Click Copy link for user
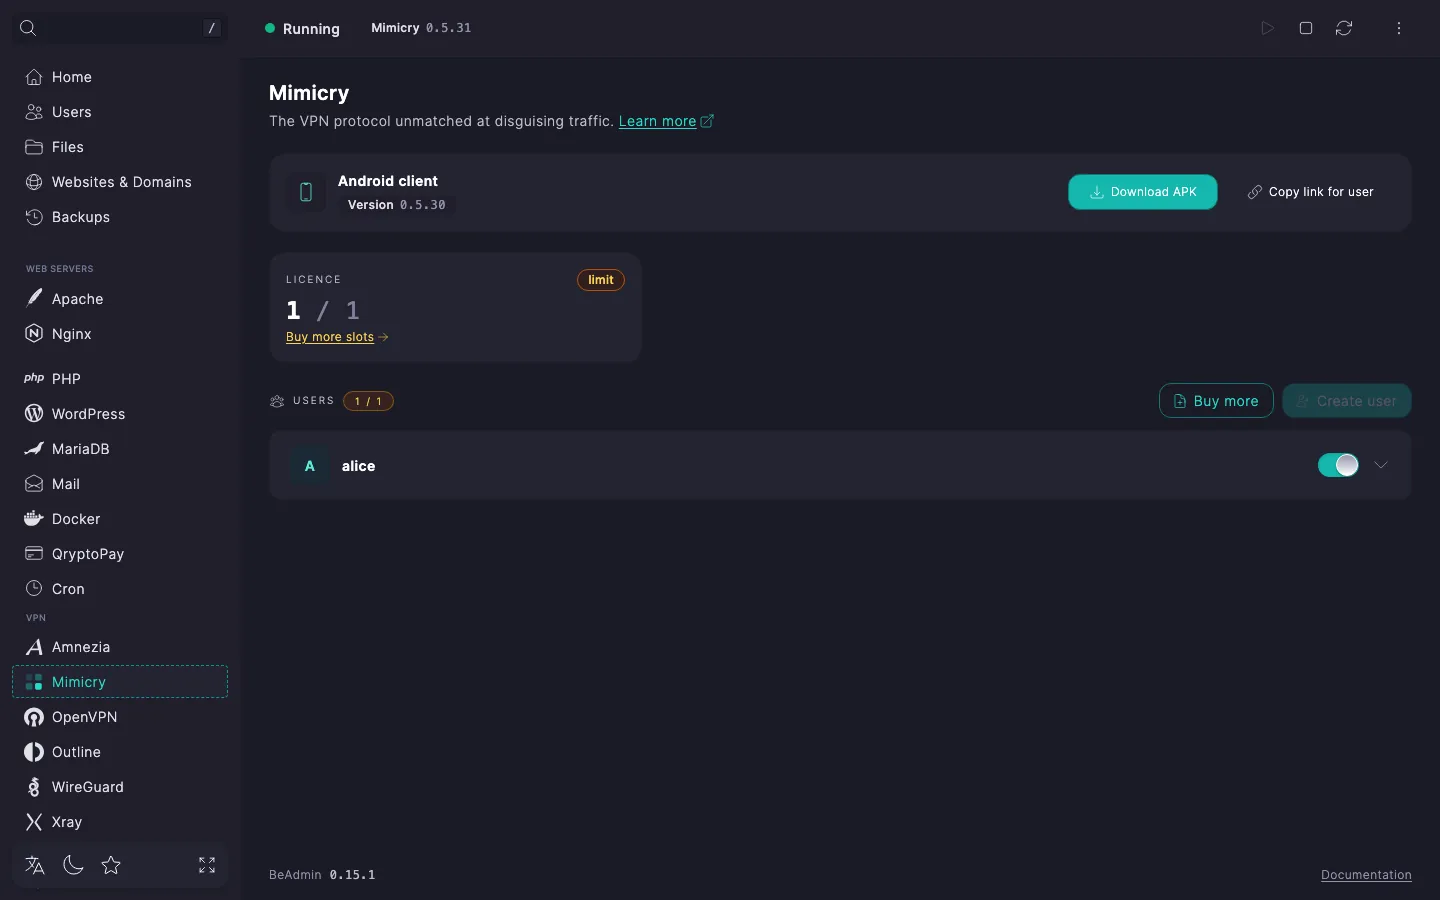The height and width of the screenshot is (900, 1440). tap(1311, 192)
